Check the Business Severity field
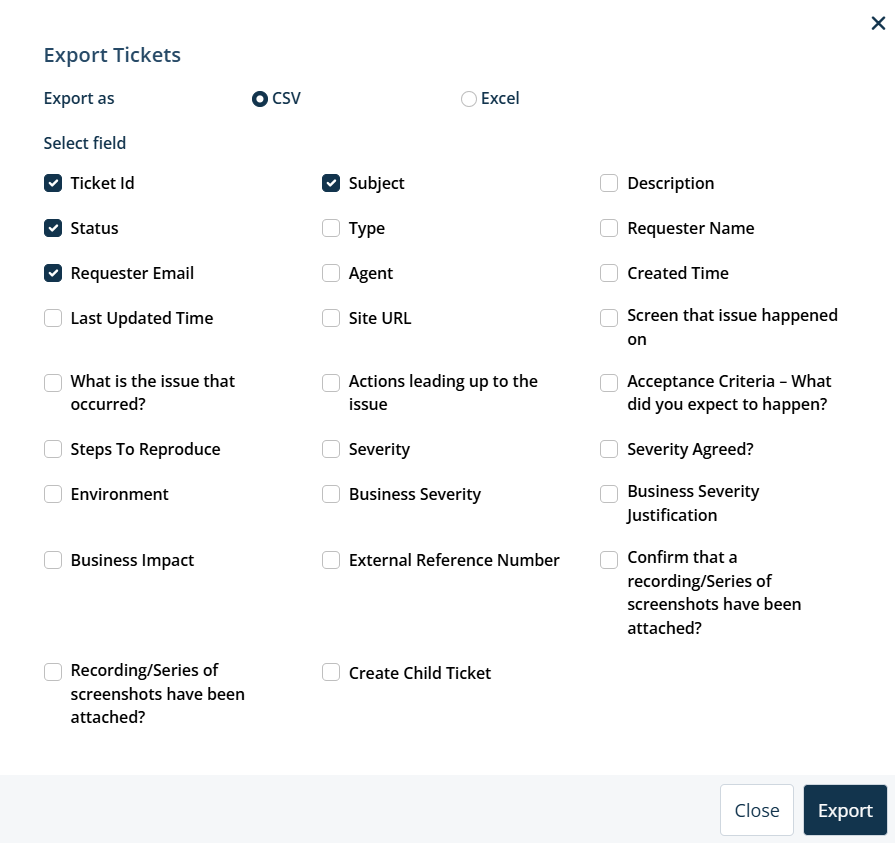 331,494
